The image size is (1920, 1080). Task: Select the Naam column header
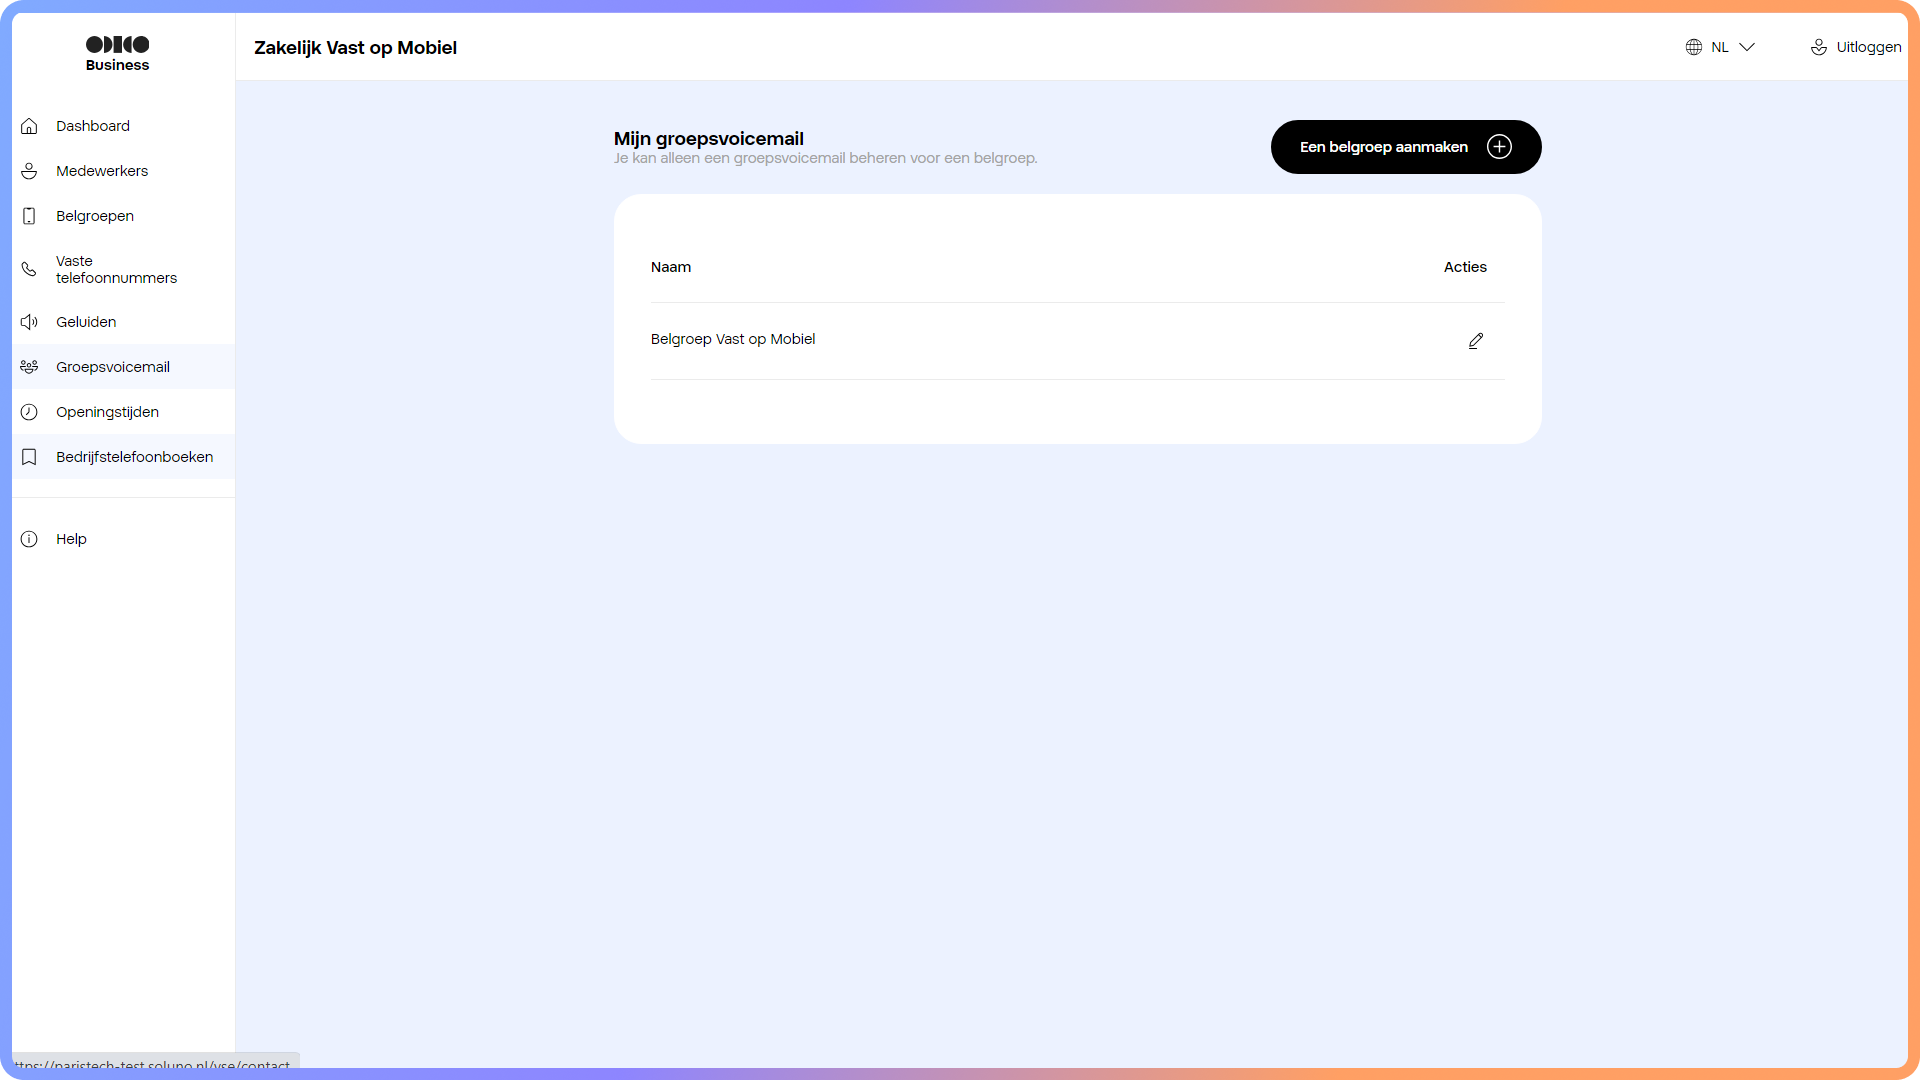(671, 267)
